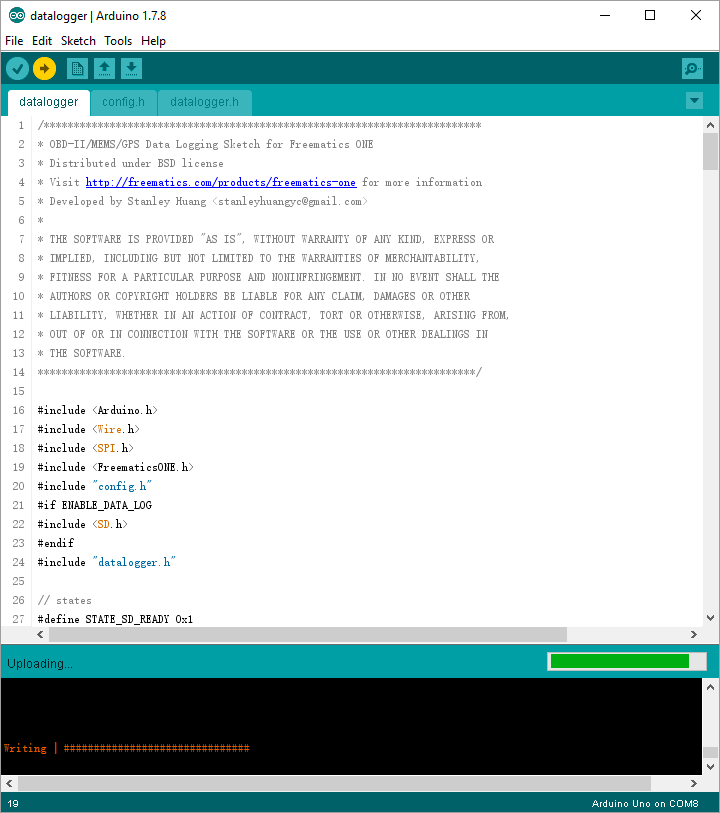Click the editor scroll right arrow

point(694,634)
